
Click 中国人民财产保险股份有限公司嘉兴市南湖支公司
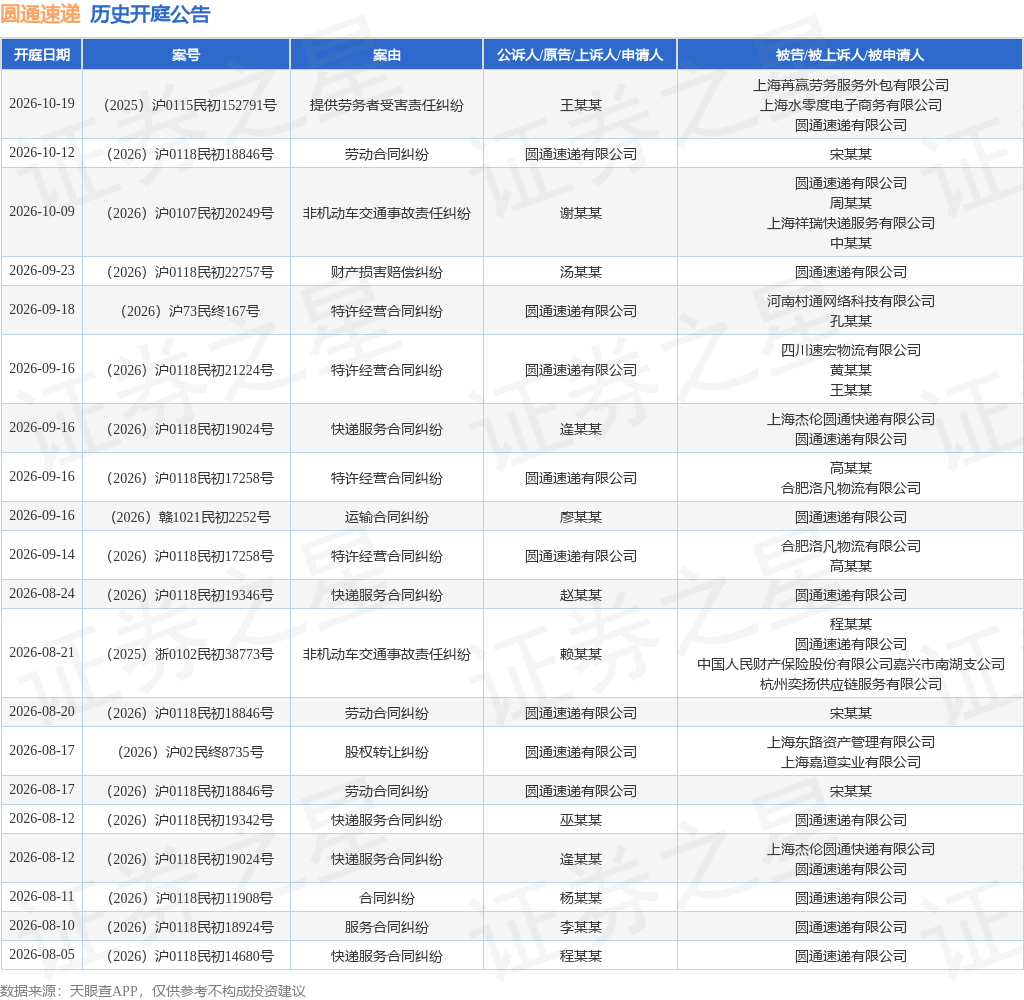(850, 664)
